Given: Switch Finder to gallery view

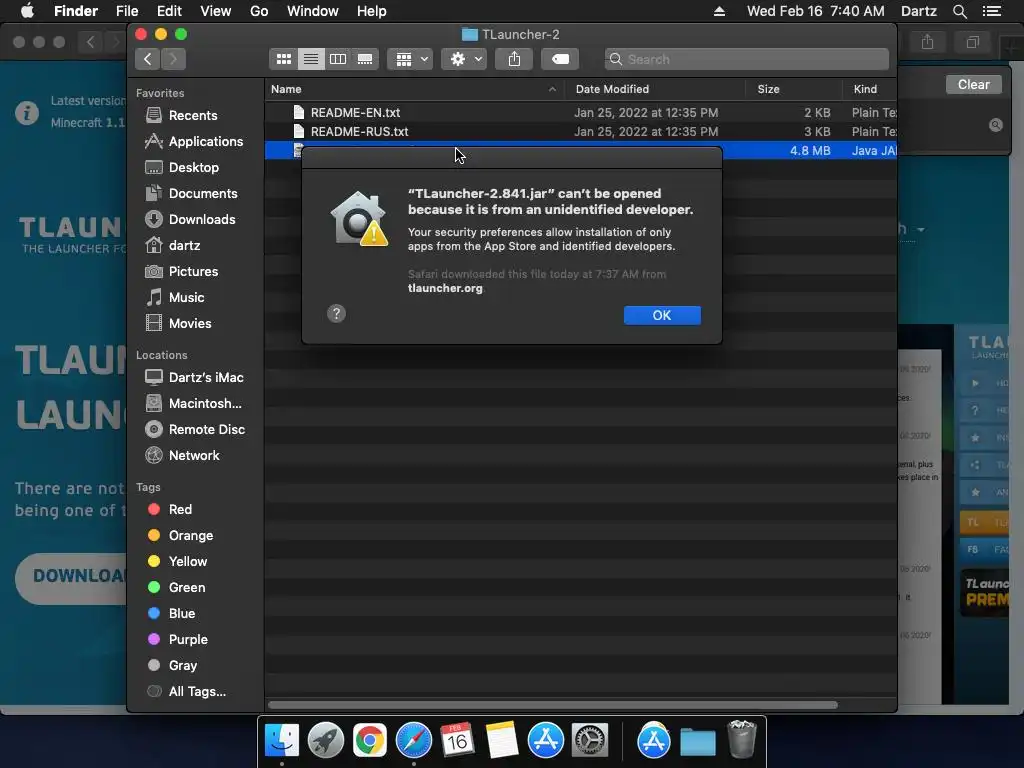Looking at the screenshot, I should point(365,59).
